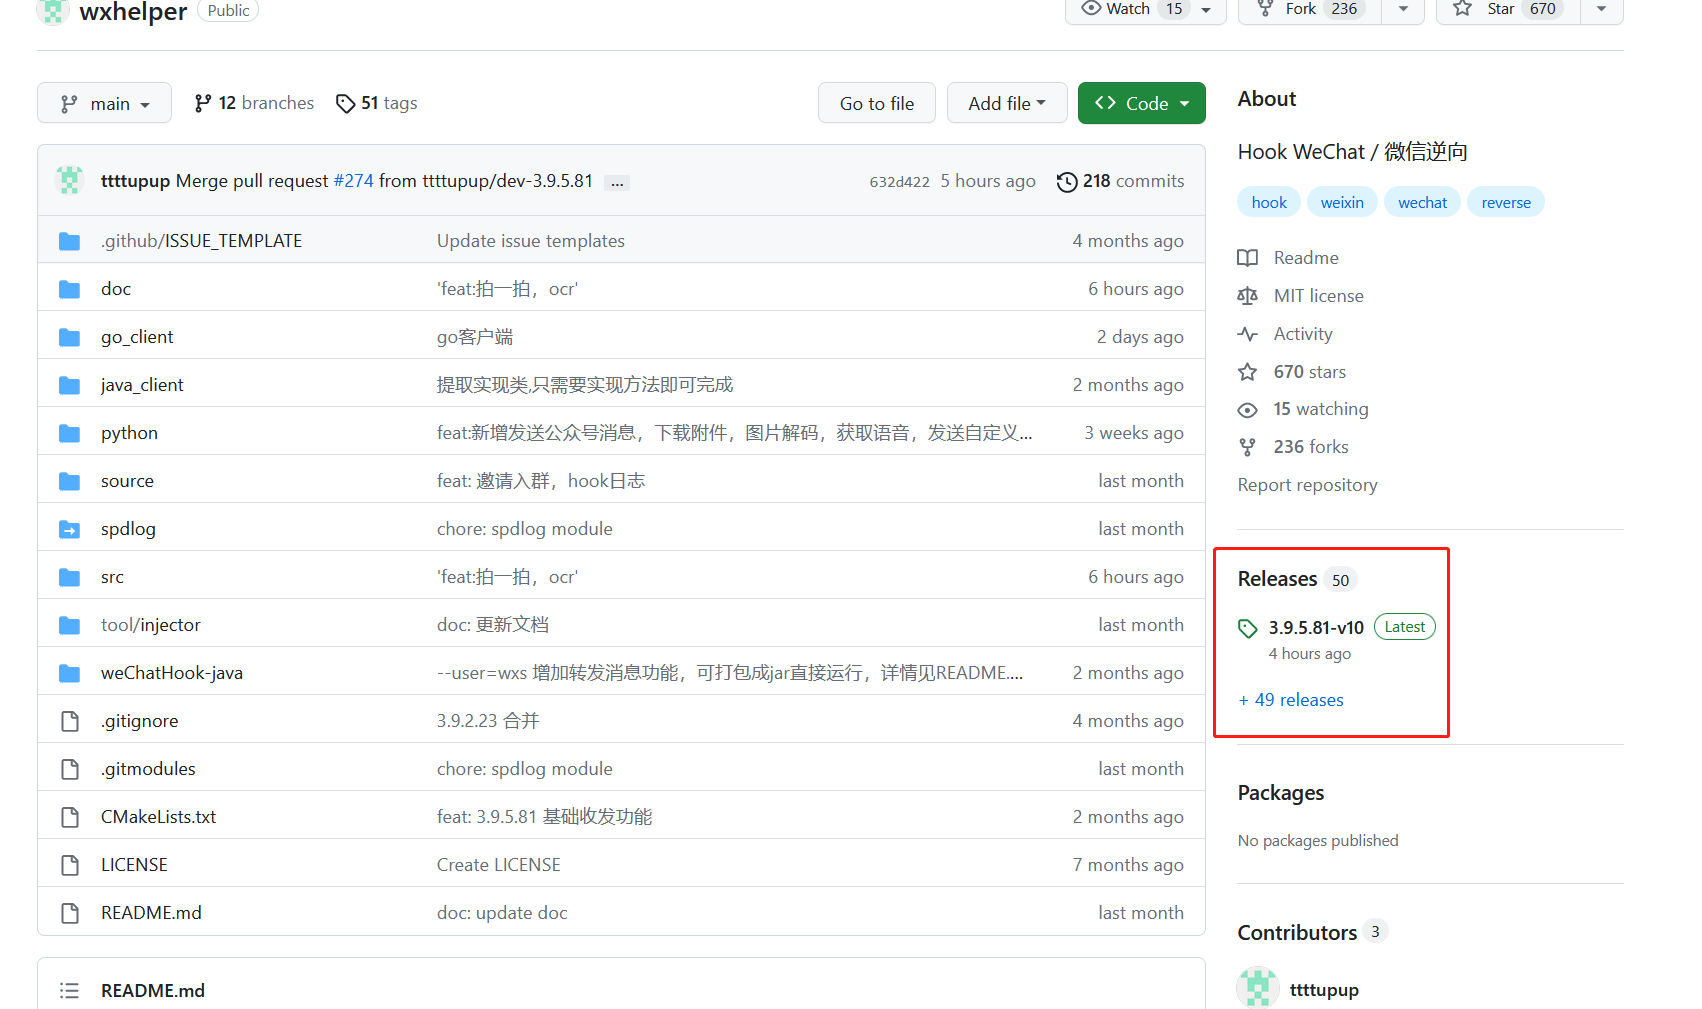Open the Add file dropdown
Image resolution: width=1702 pixels, height=1009 pixels.
tap(1006, 103)
